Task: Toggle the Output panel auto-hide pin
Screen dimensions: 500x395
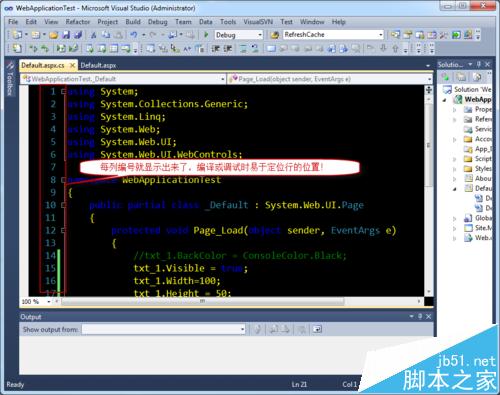Action: click(420, 316)
